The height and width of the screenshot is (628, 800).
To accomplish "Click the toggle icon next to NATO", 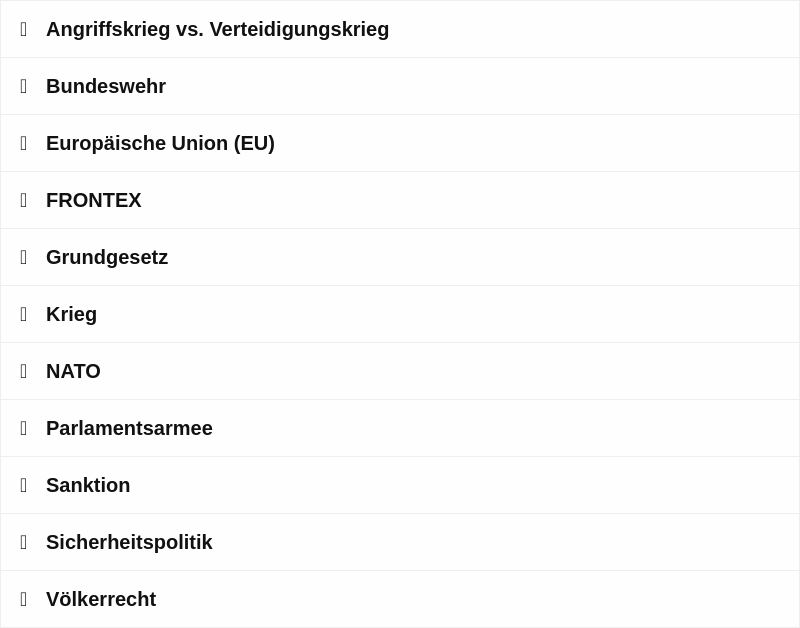I will click(23, 371).
